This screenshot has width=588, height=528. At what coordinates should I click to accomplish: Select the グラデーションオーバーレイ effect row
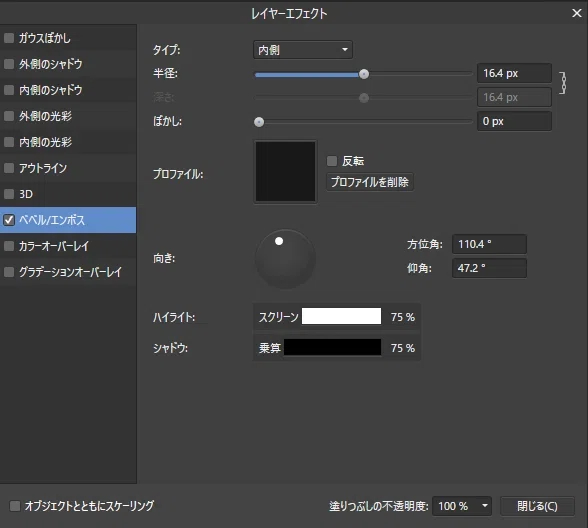click(x=68, y=272)
